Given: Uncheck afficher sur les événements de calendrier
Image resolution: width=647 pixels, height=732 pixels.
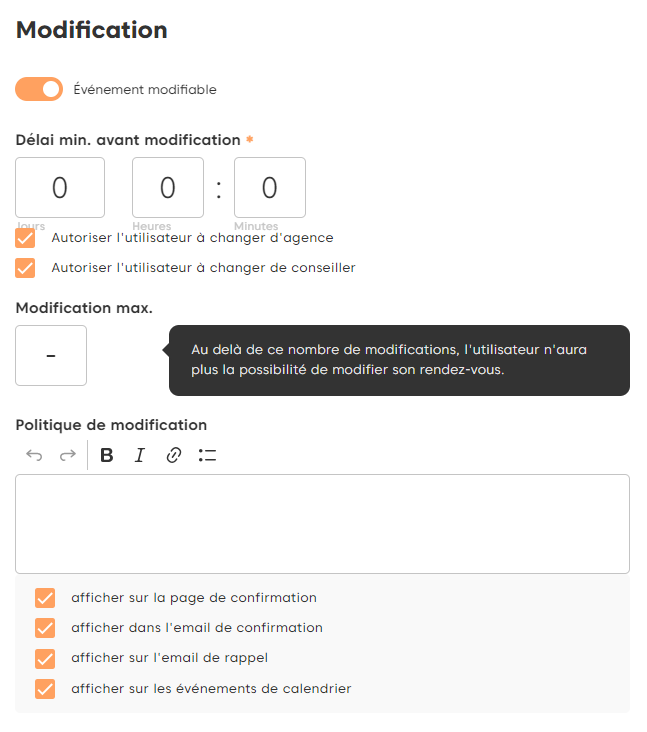Looking at the screenshot, I should coord(45,689).
